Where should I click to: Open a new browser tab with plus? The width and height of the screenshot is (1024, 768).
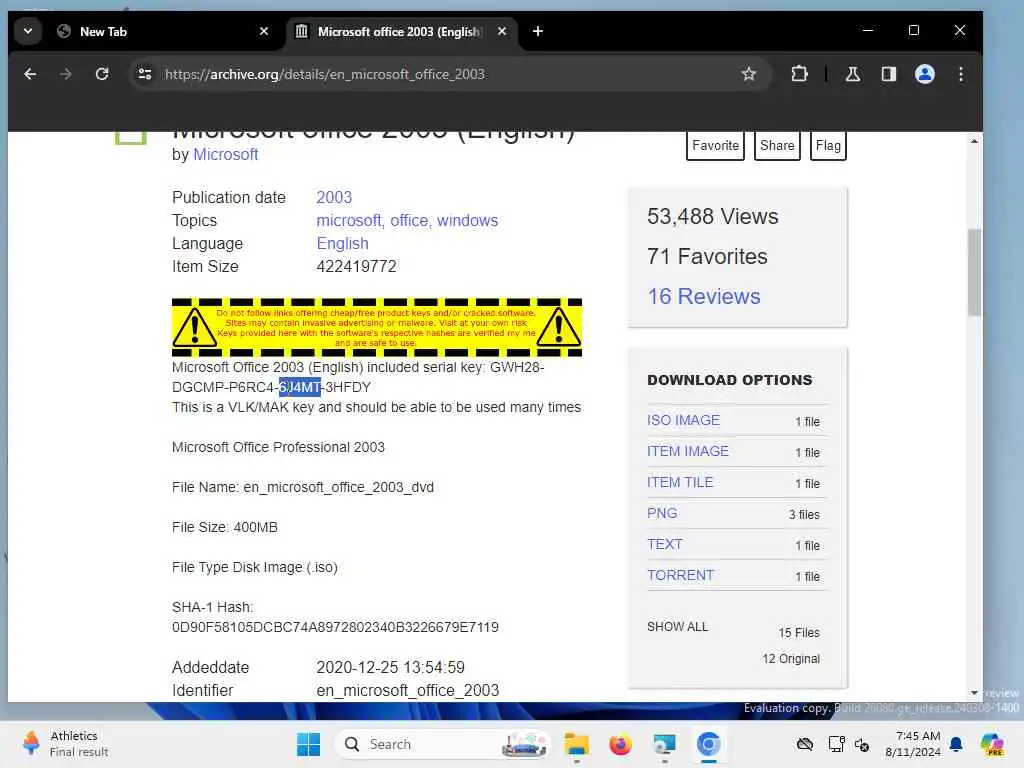537,31
